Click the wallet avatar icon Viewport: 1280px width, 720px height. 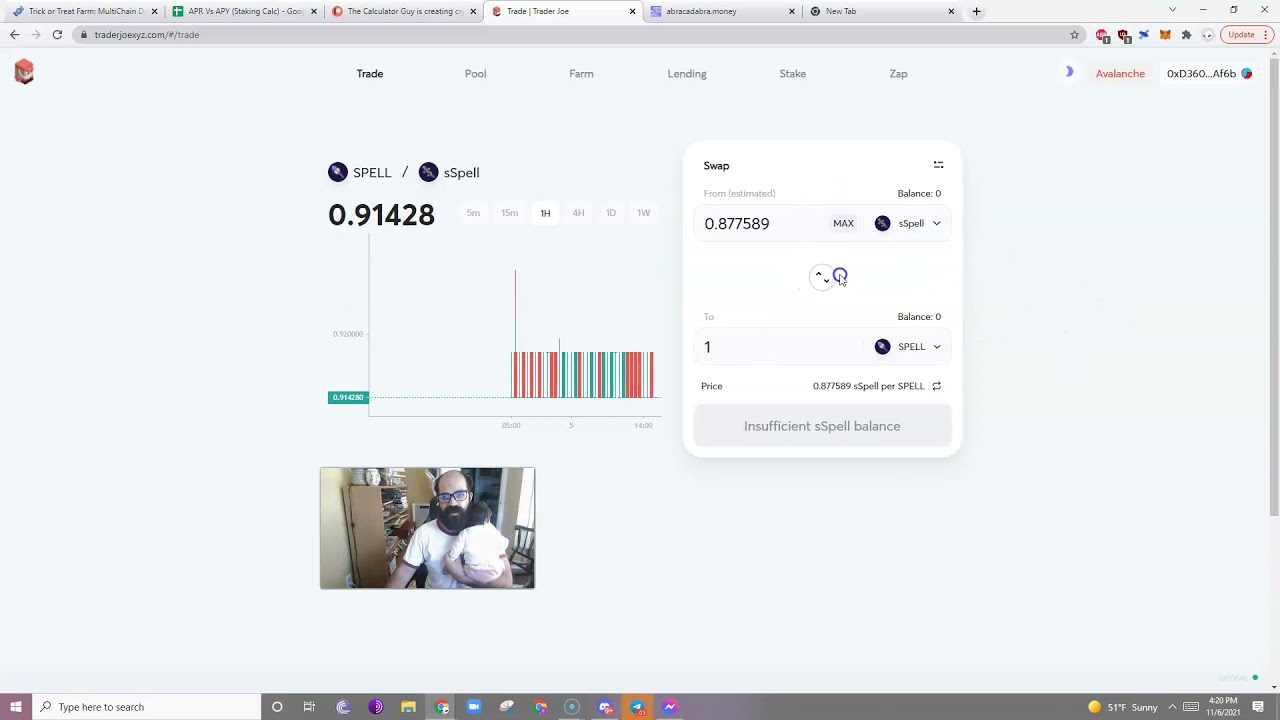point(1247,73)
